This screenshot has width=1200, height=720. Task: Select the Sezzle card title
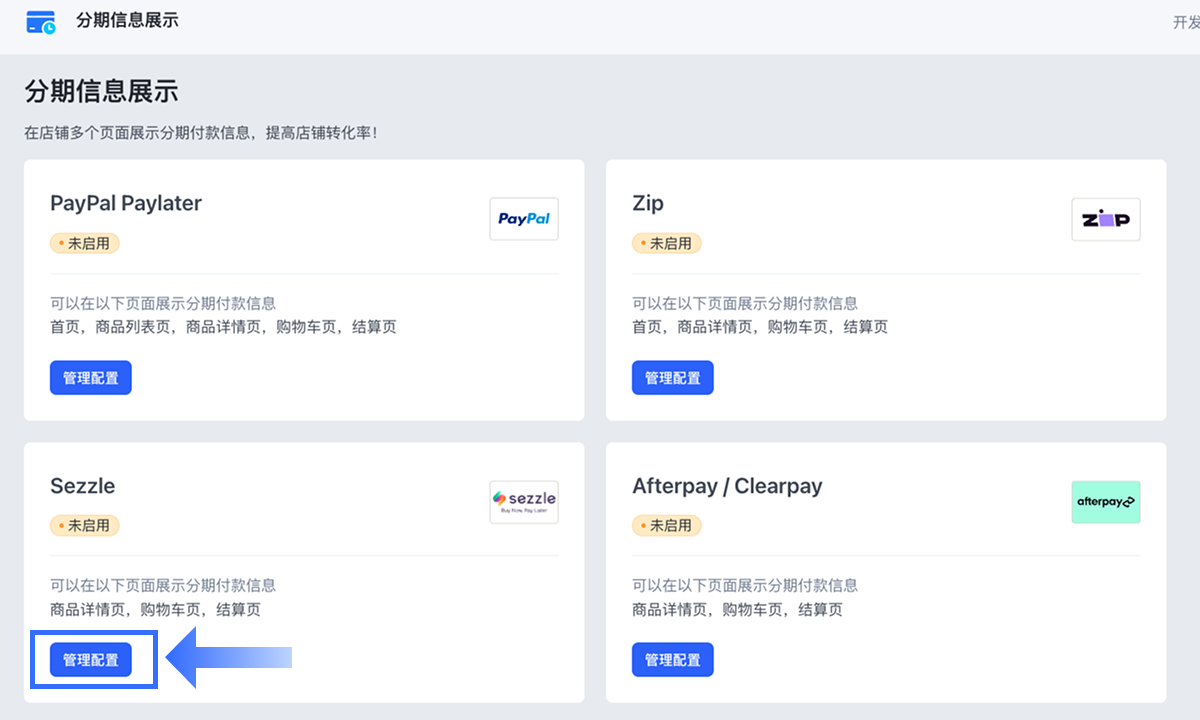point(83,486)
